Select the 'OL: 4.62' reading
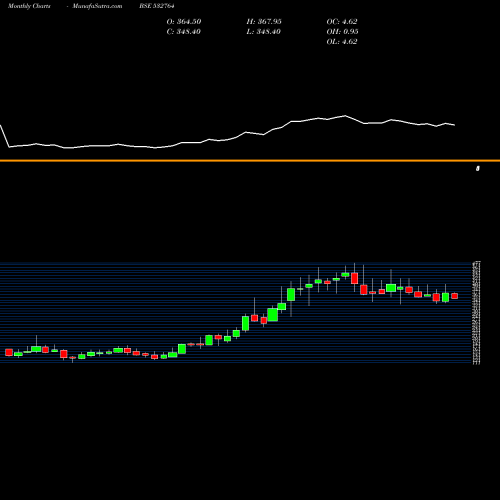Screen dimensions: 500x500 (x=342, y=42)
